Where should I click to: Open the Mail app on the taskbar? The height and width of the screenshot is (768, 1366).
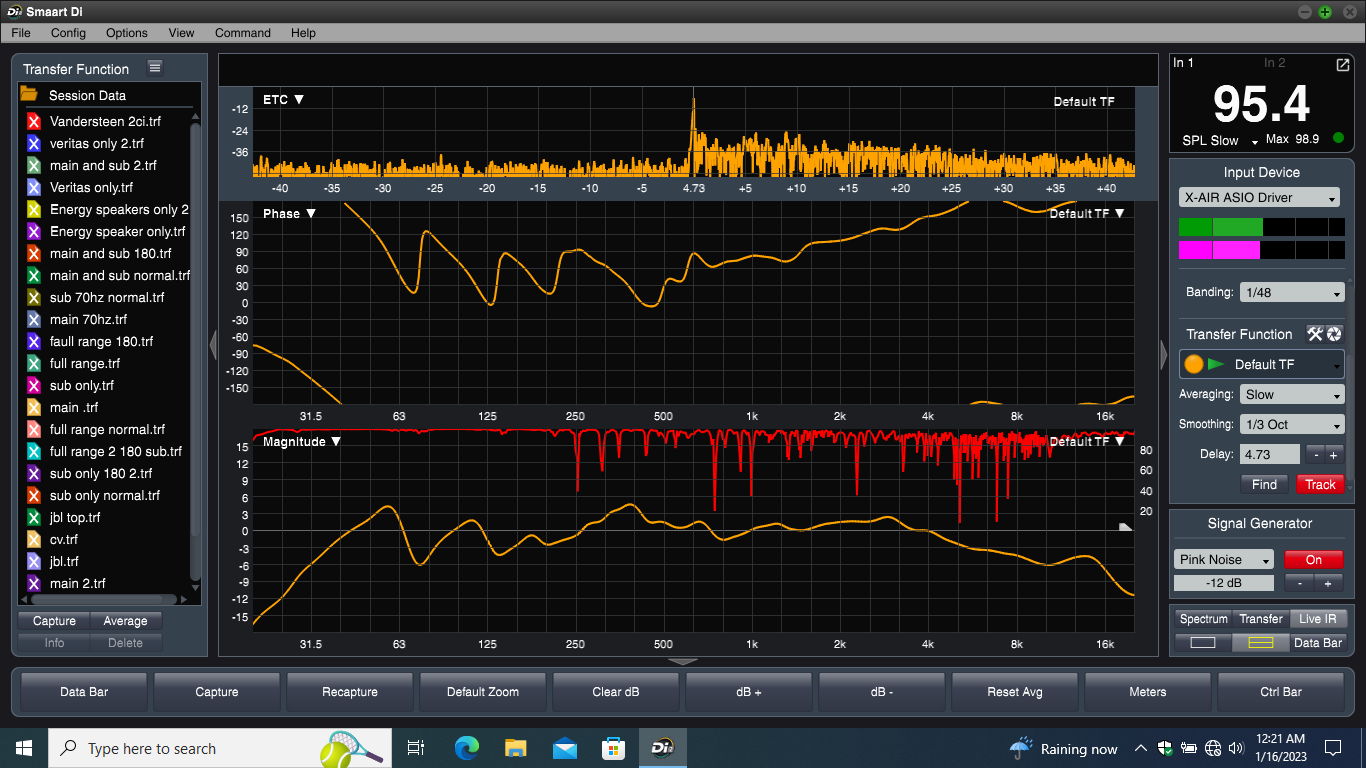pyautogui.click(x=564, y=748)
